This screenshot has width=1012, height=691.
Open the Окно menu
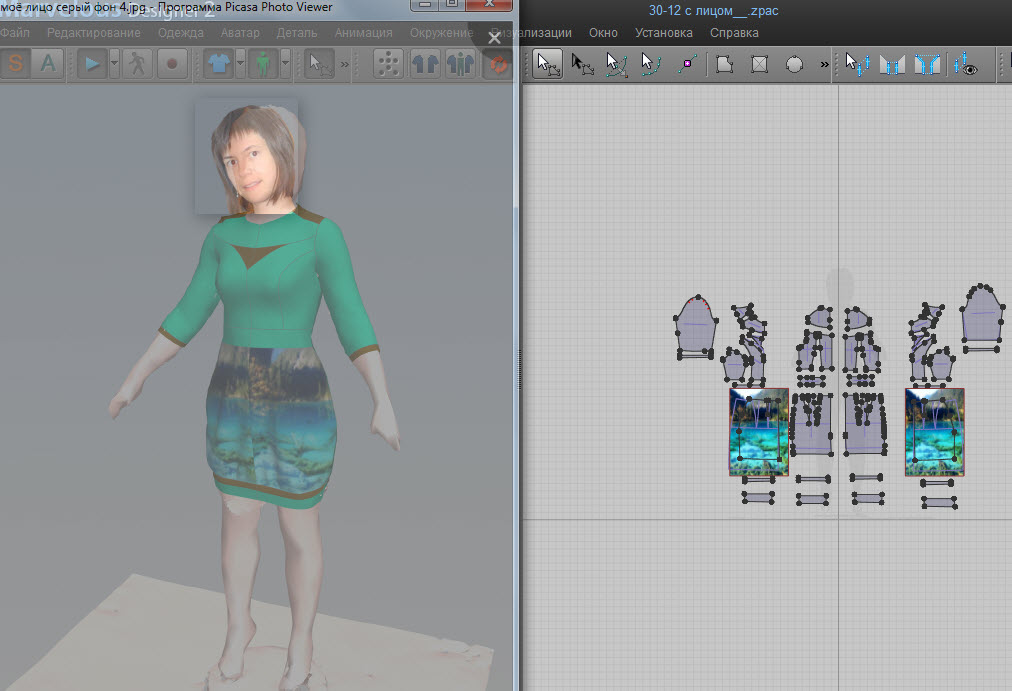point(603,32)
